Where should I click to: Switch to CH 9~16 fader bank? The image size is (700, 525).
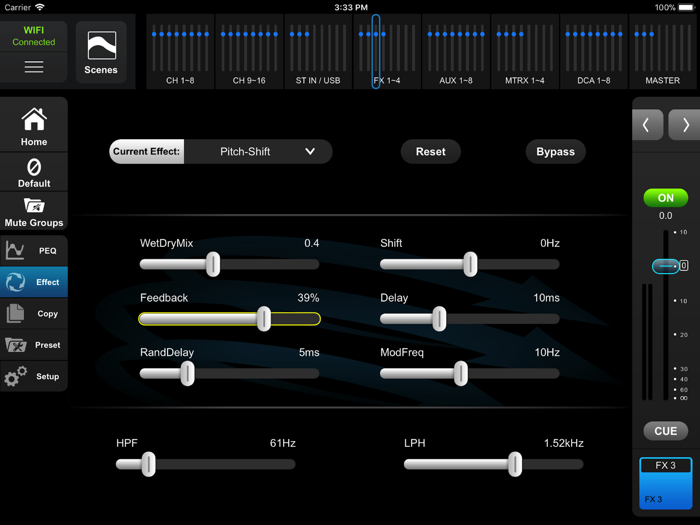point(249,52)
